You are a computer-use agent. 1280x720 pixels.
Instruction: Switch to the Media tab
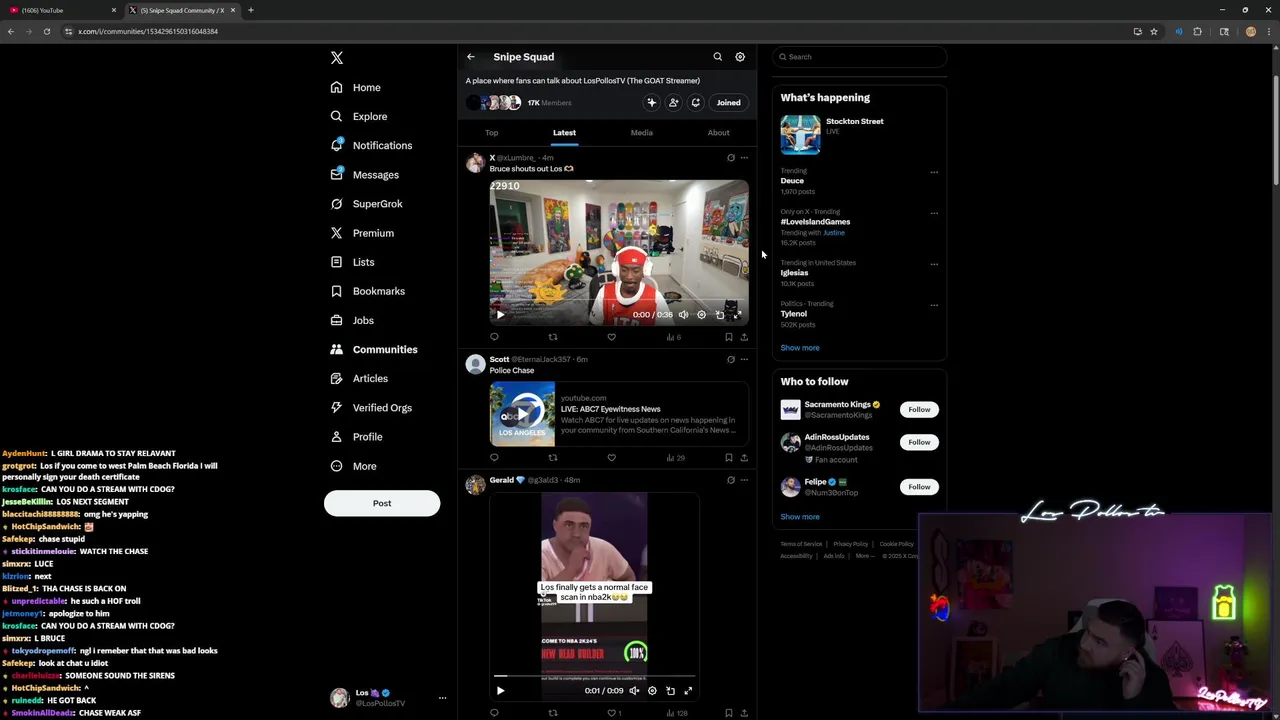641,132
